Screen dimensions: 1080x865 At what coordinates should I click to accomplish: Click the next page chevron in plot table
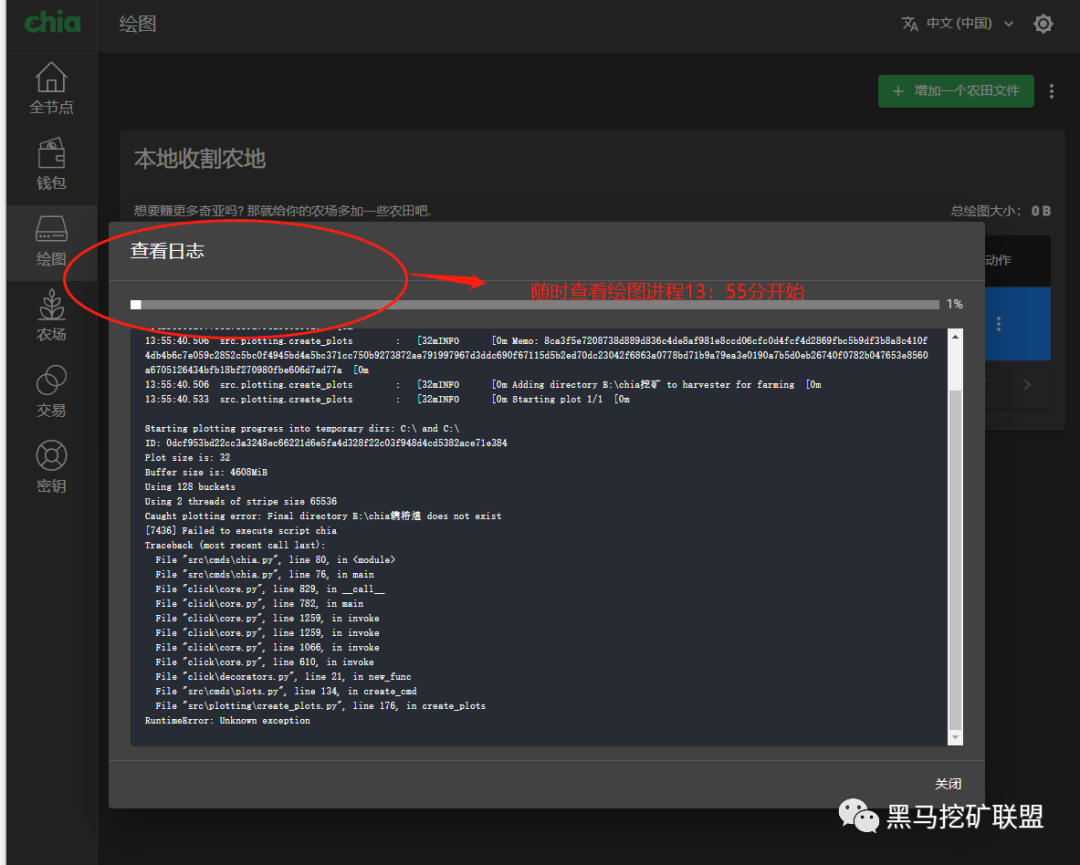[1027, 385]
